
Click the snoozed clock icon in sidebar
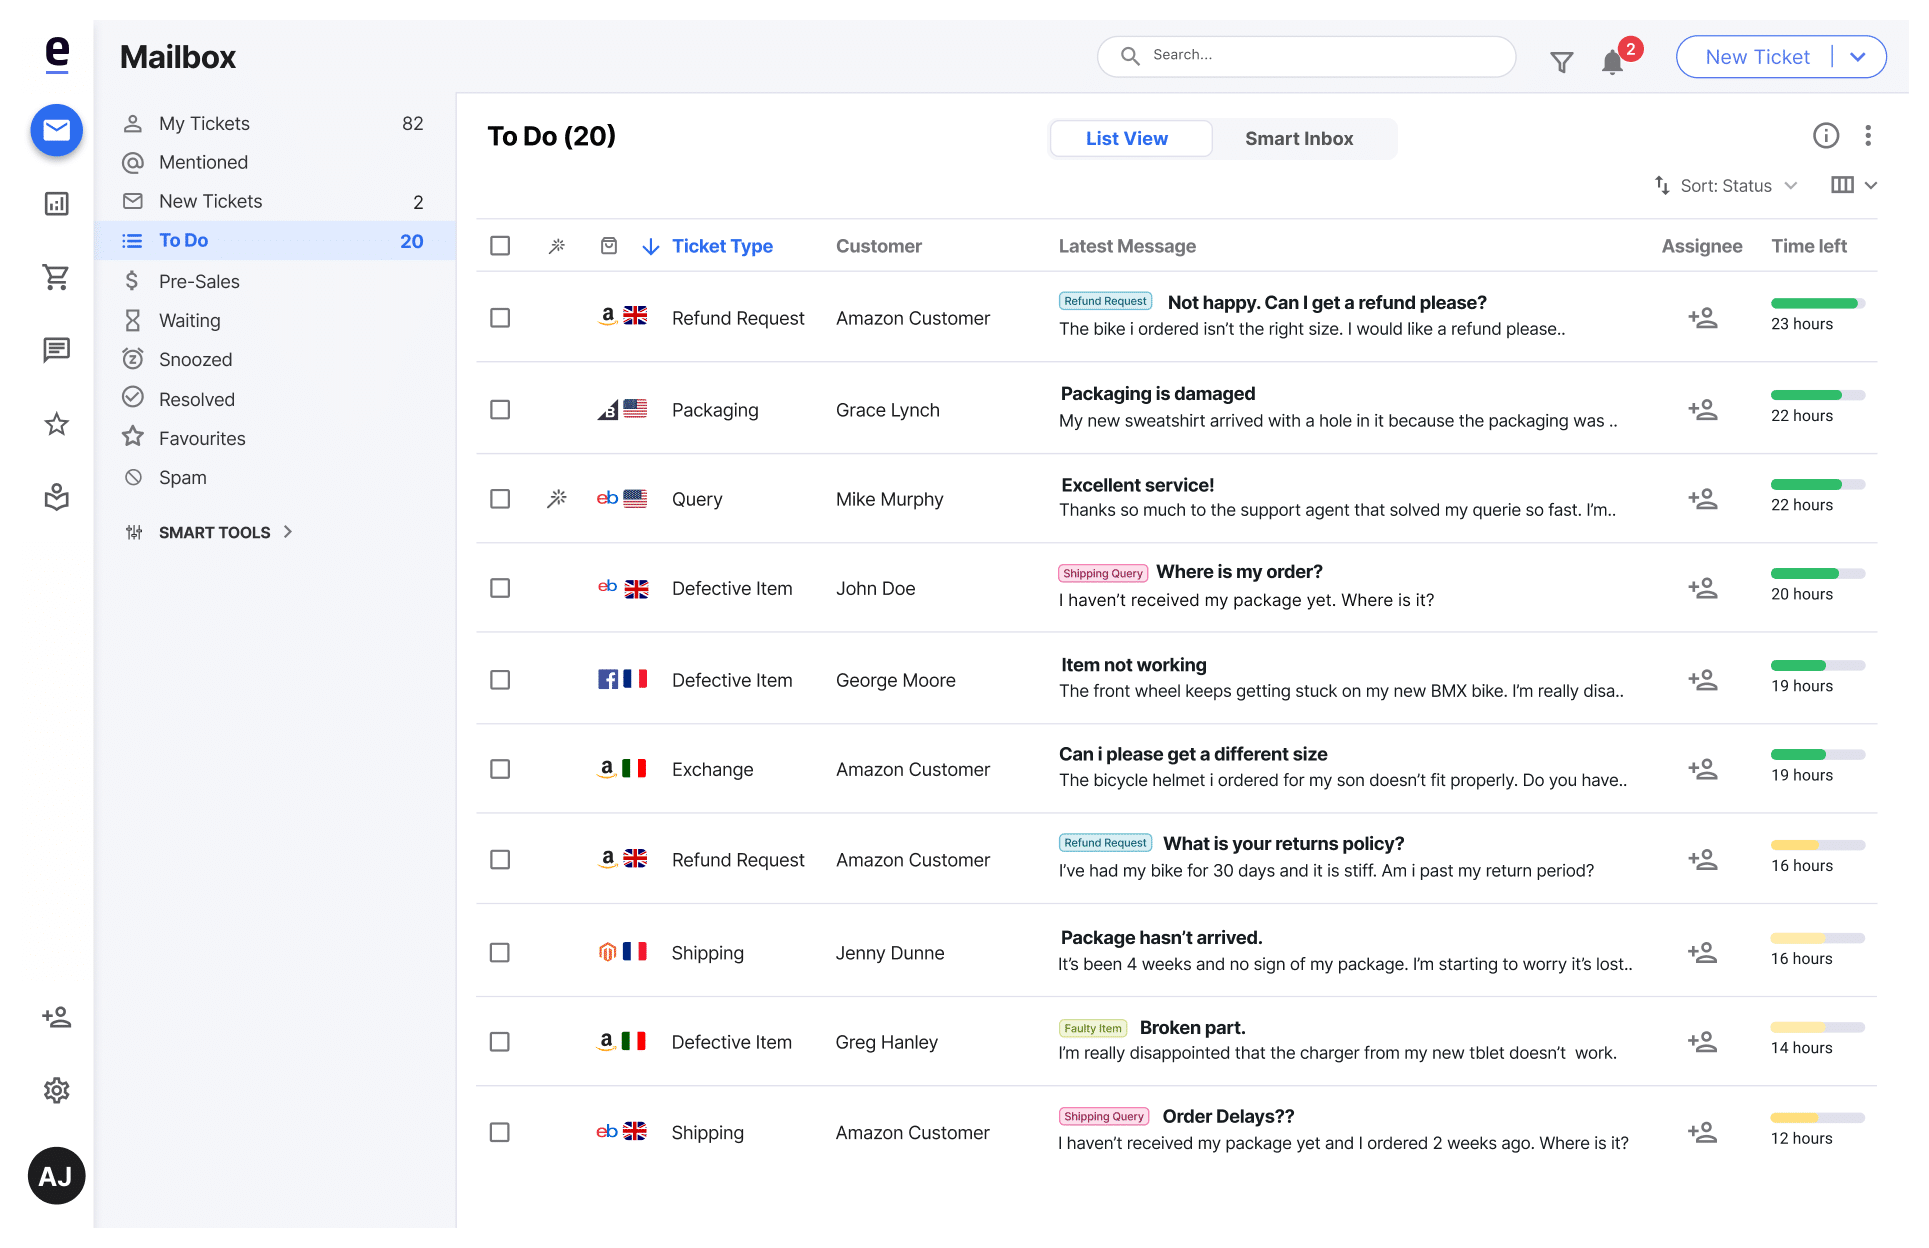pyautogui.click(x=132, y=360)
